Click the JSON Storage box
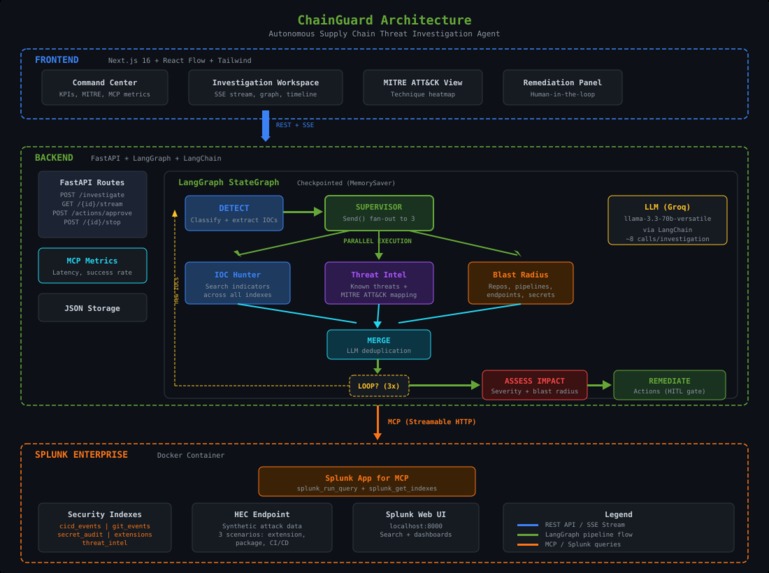 pos(92,308)
